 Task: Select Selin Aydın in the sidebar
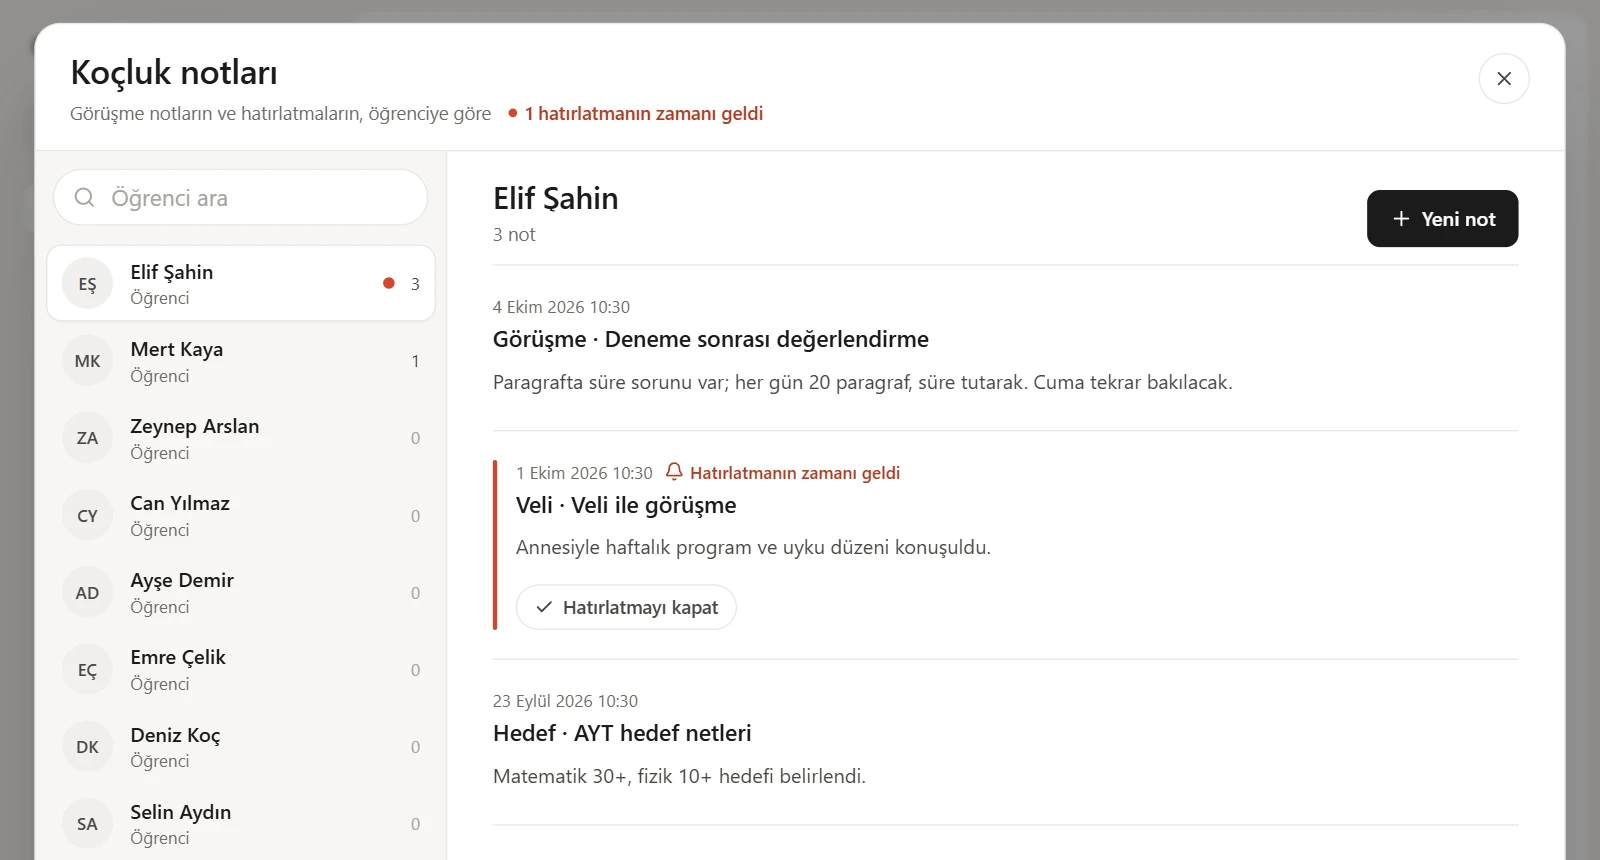pos(241,824)
